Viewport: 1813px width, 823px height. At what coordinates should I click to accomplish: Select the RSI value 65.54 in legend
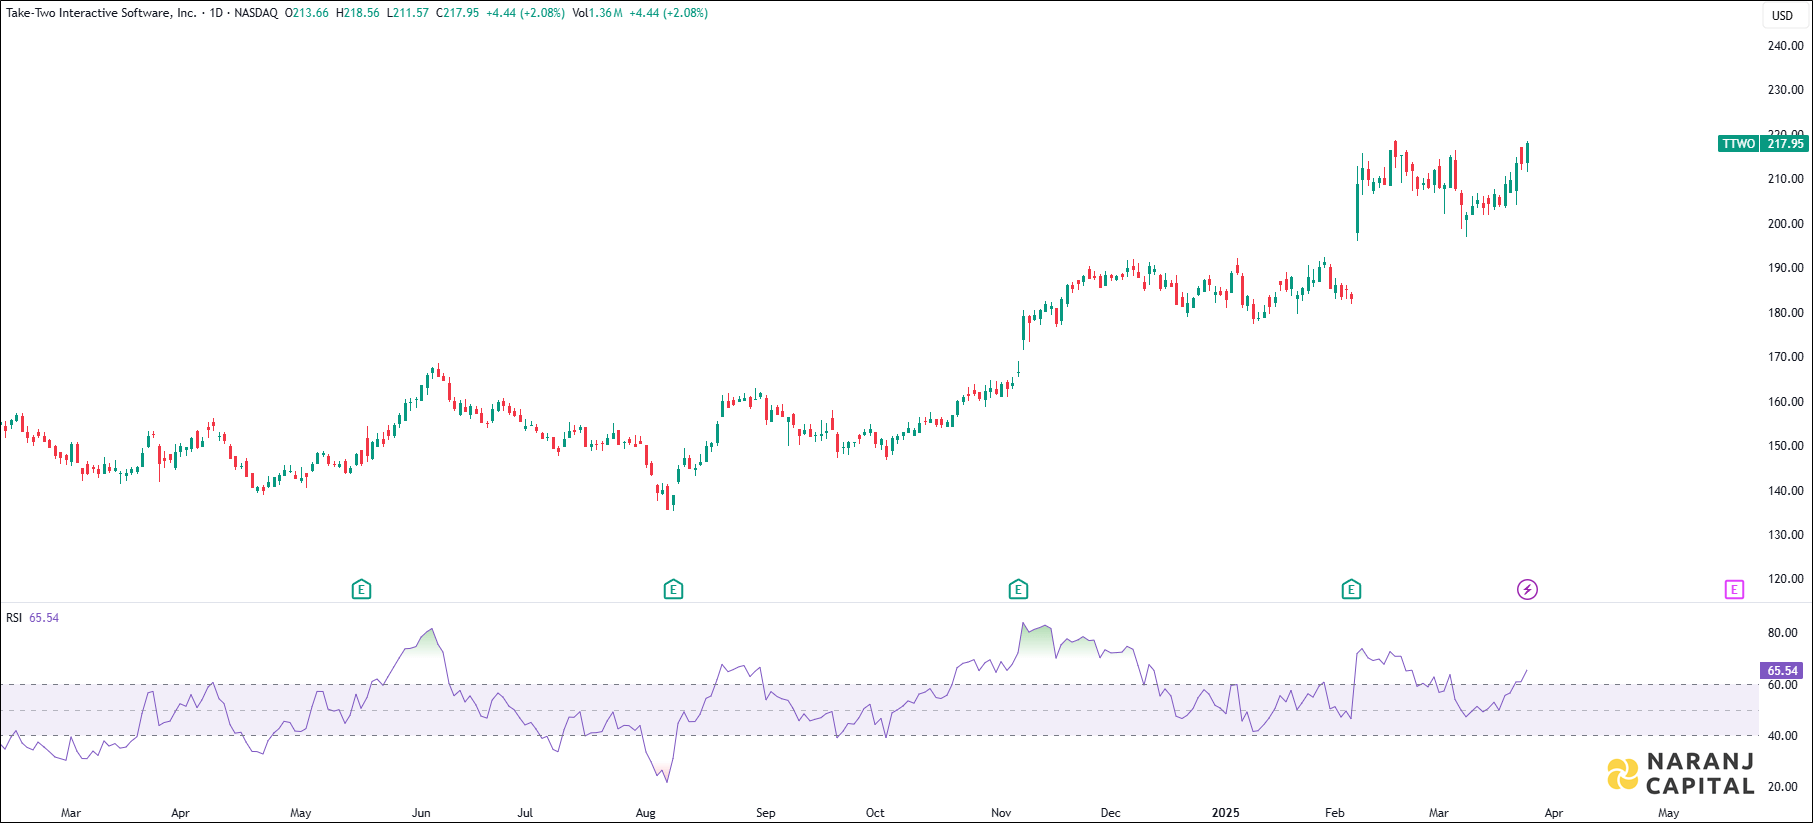click(x=44, y=618)
